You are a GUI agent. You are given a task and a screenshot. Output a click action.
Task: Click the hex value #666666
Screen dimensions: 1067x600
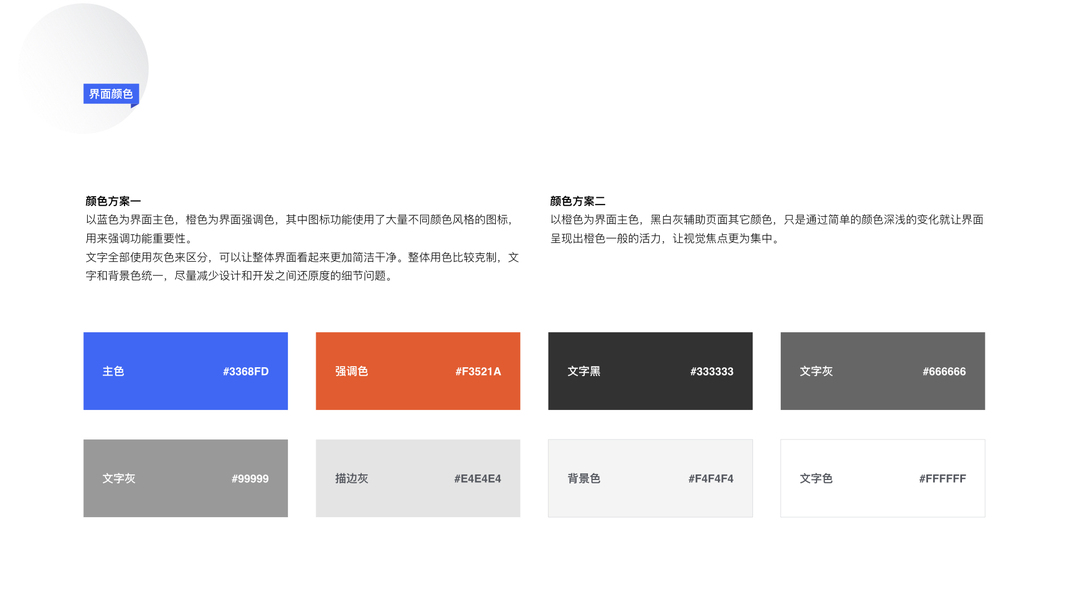point(944,371)
